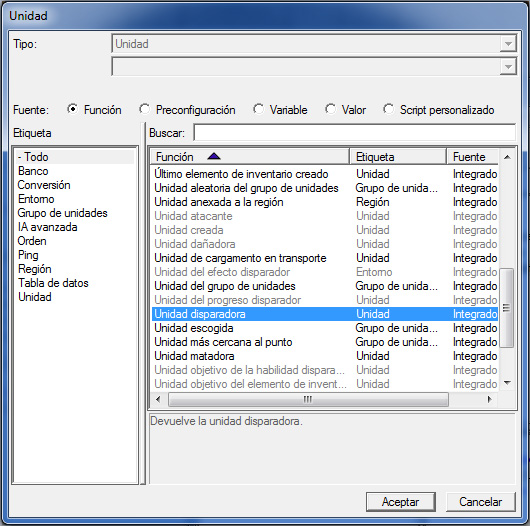Select Grupo de unidades in Etiqueta list

pos(63,213)
